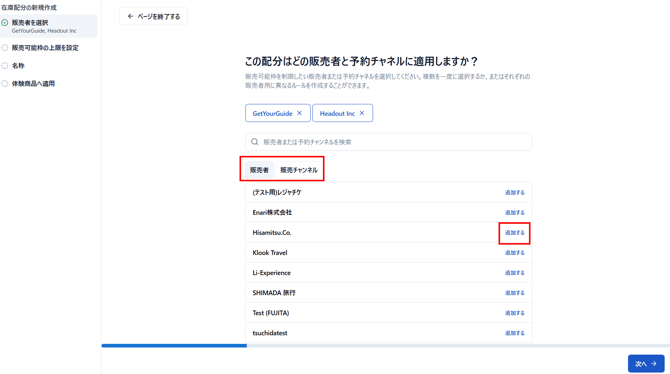The image size is (670, 374).
Task: Select the Li-Experience row name
Action: pos(271,273)
